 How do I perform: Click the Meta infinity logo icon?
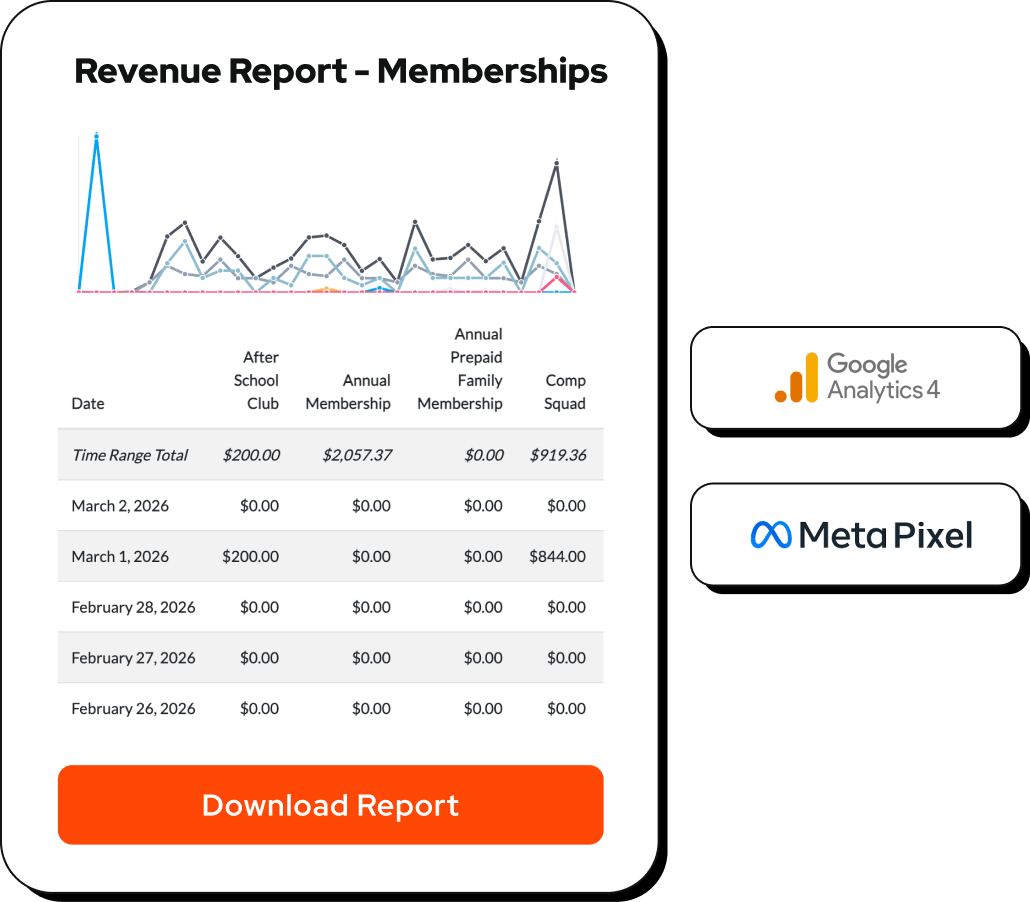point(771,535)
